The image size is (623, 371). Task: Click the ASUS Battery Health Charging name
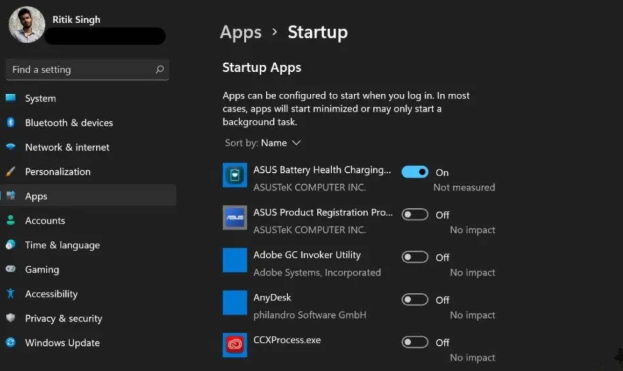322,170
